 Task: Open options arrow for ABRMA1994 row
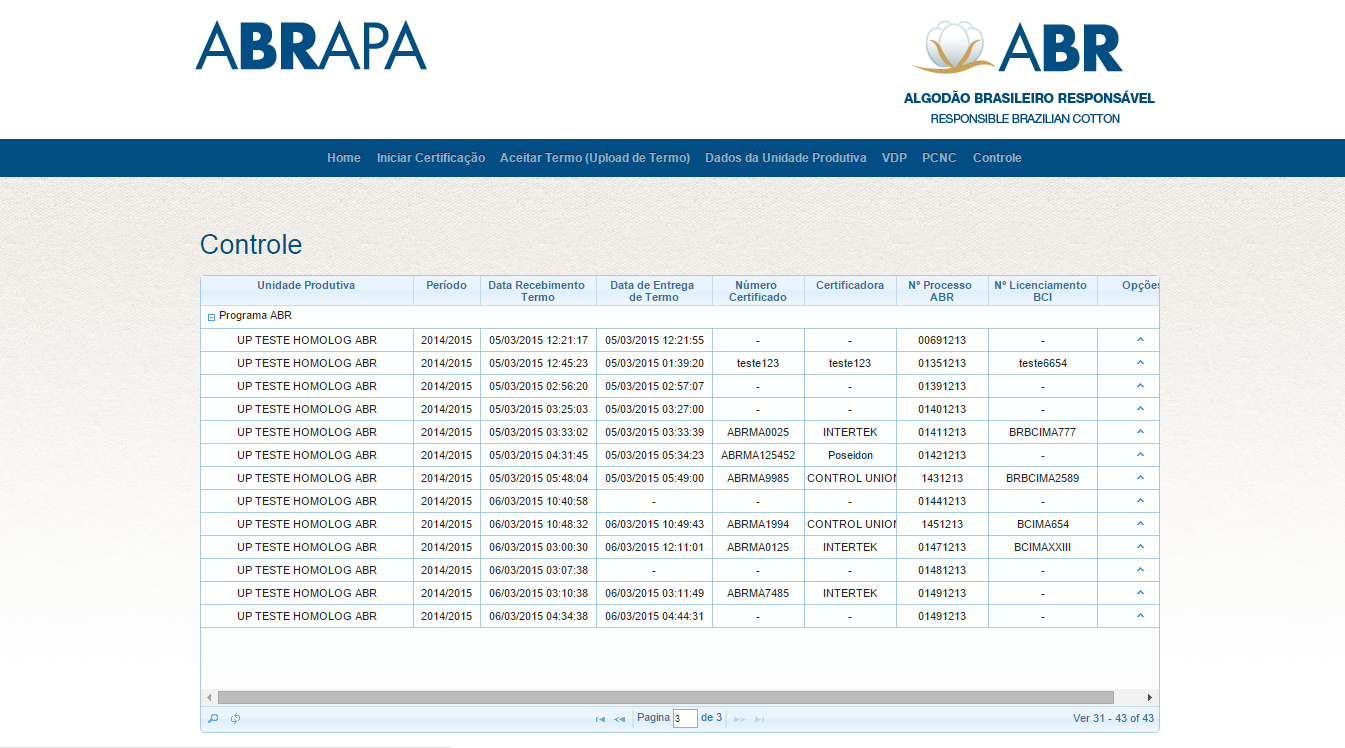1140,524
